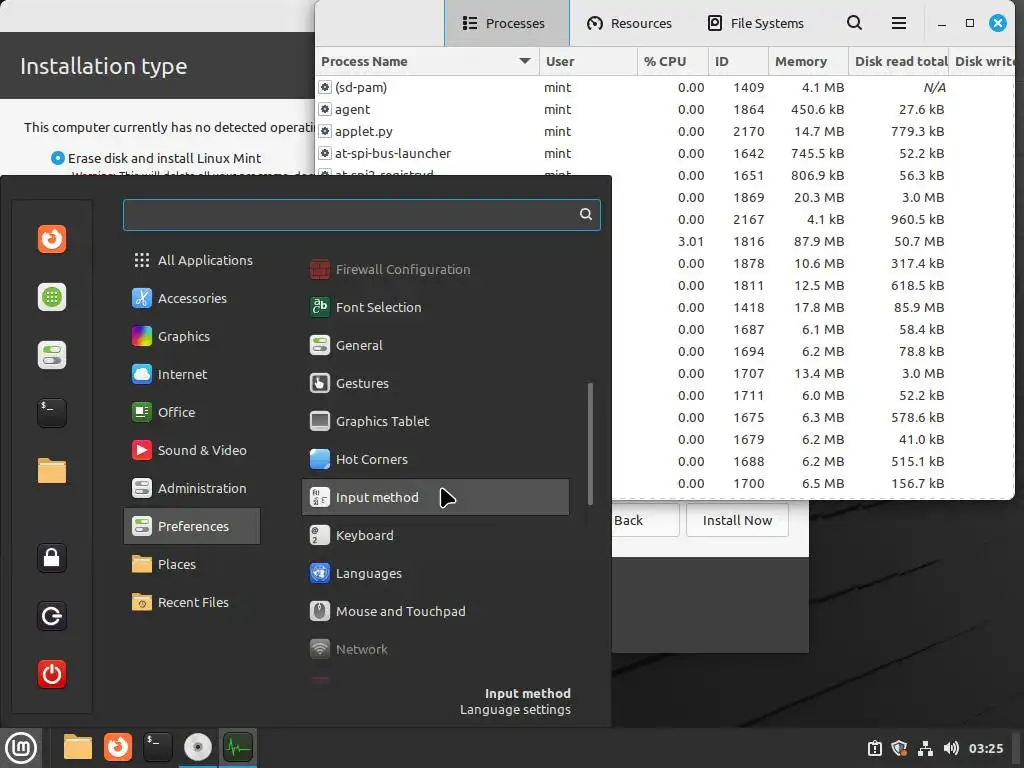
Task: Sort processes by ID column header
Action: (x=738, y=61)
